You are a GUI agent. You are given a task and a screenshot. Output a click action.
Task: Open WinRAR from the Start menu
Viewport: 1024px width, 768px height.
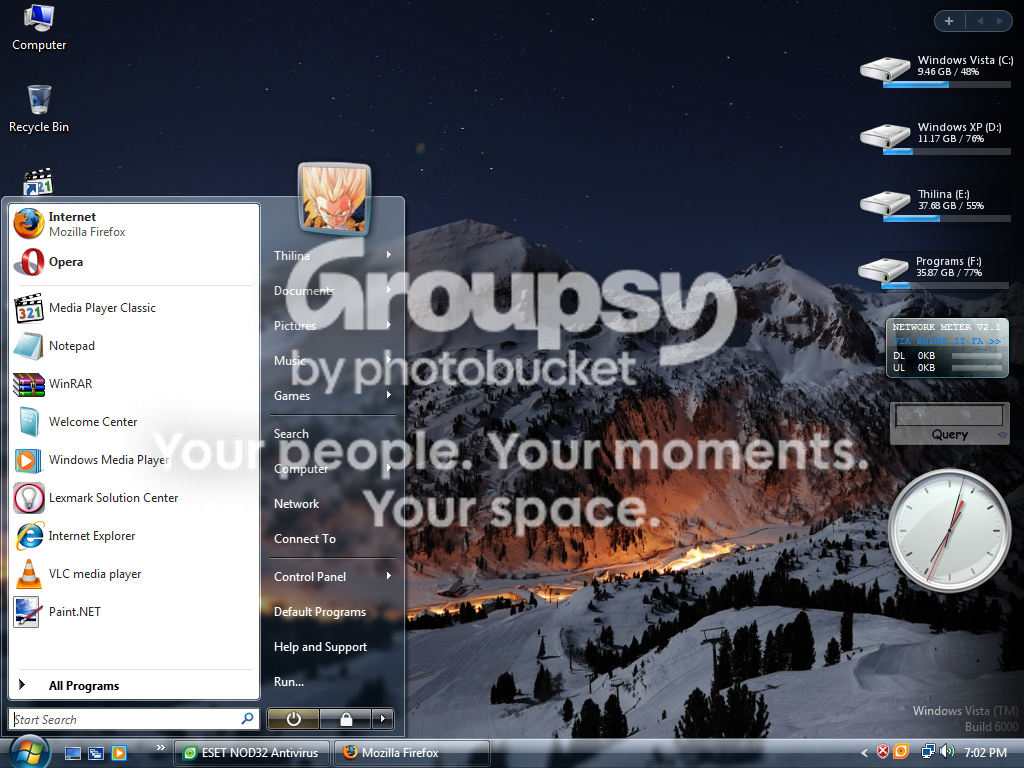coord(134,383)
